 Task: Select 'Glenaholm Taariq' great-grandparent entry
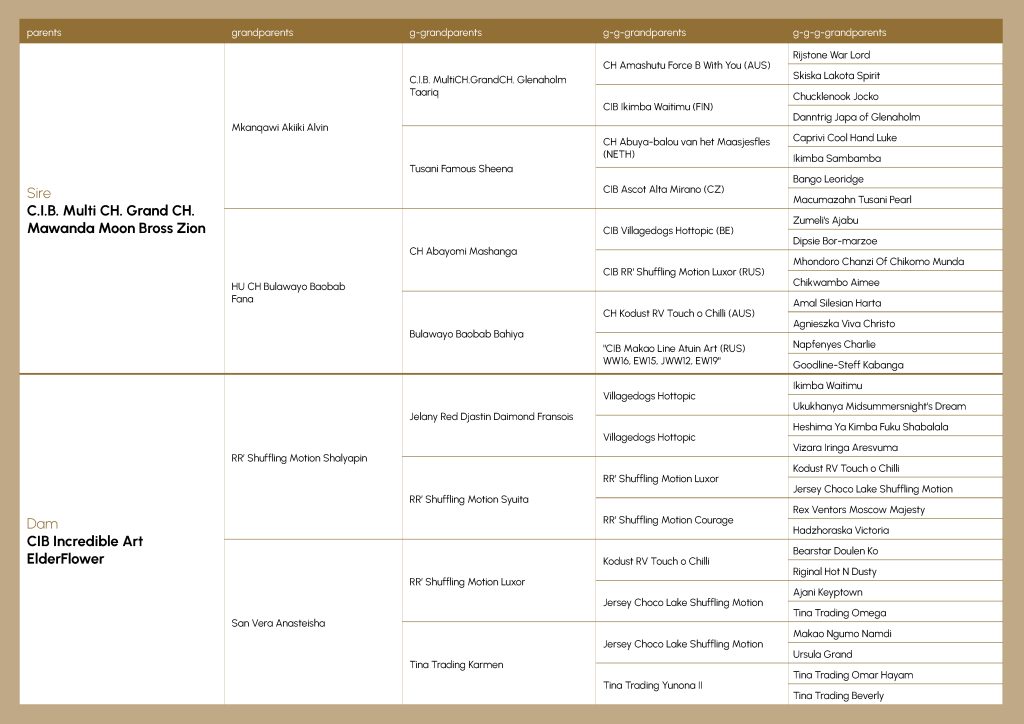click(488, 86)
